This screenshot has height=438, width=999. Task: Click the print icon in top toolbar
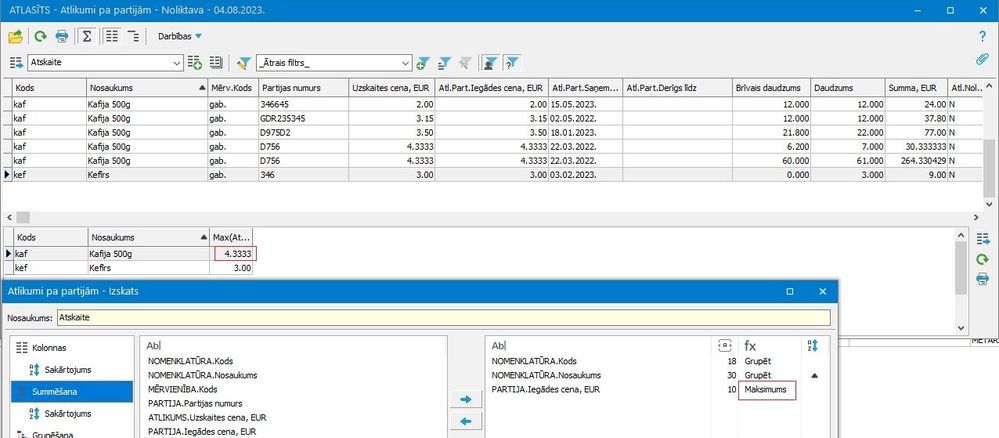(62, 36)
